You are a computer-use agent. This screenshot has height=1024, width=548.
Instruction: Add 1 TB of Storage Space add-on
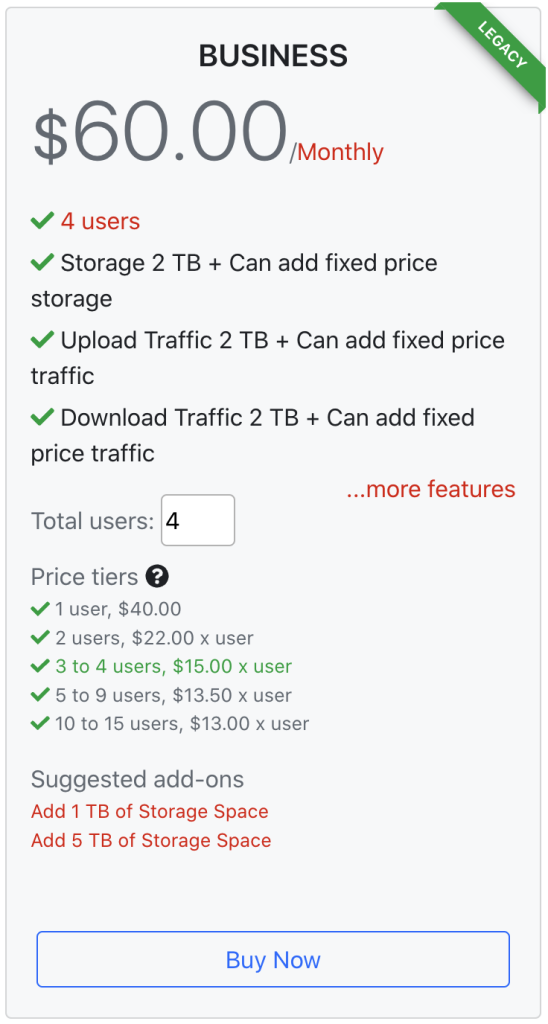click(150, 812)
